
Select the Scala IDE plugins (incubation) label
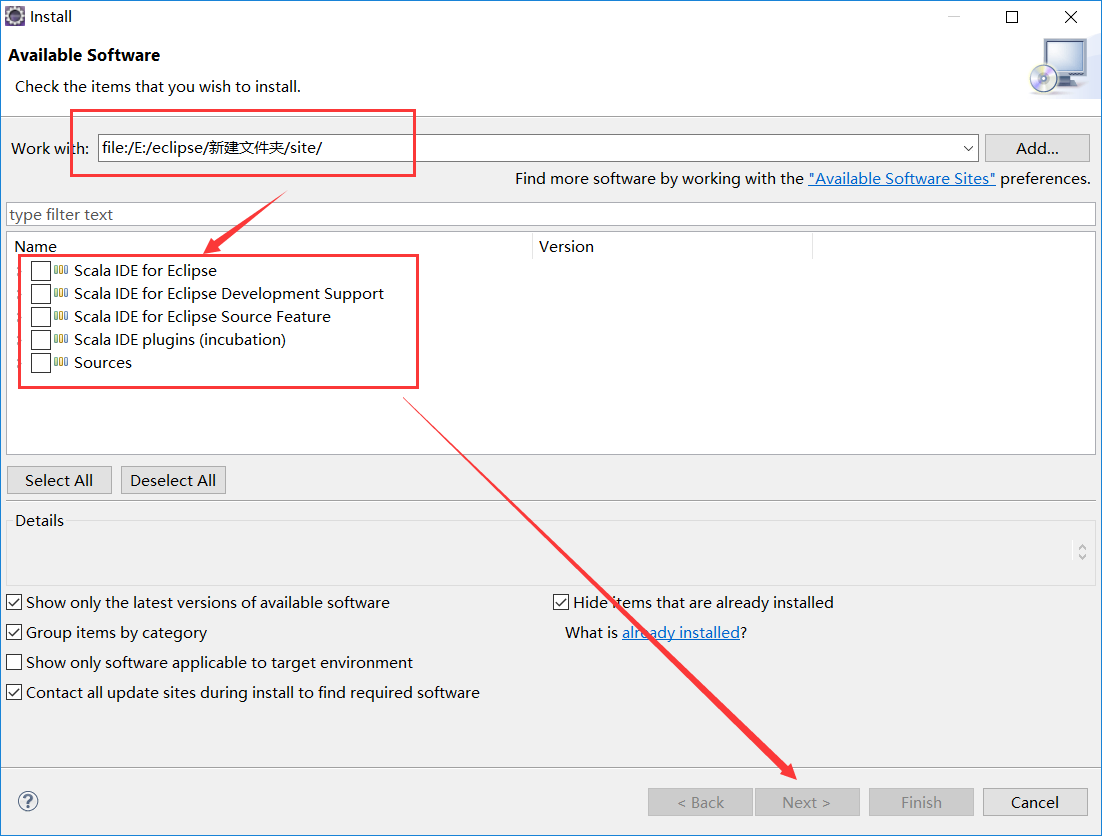click(180, 340)
